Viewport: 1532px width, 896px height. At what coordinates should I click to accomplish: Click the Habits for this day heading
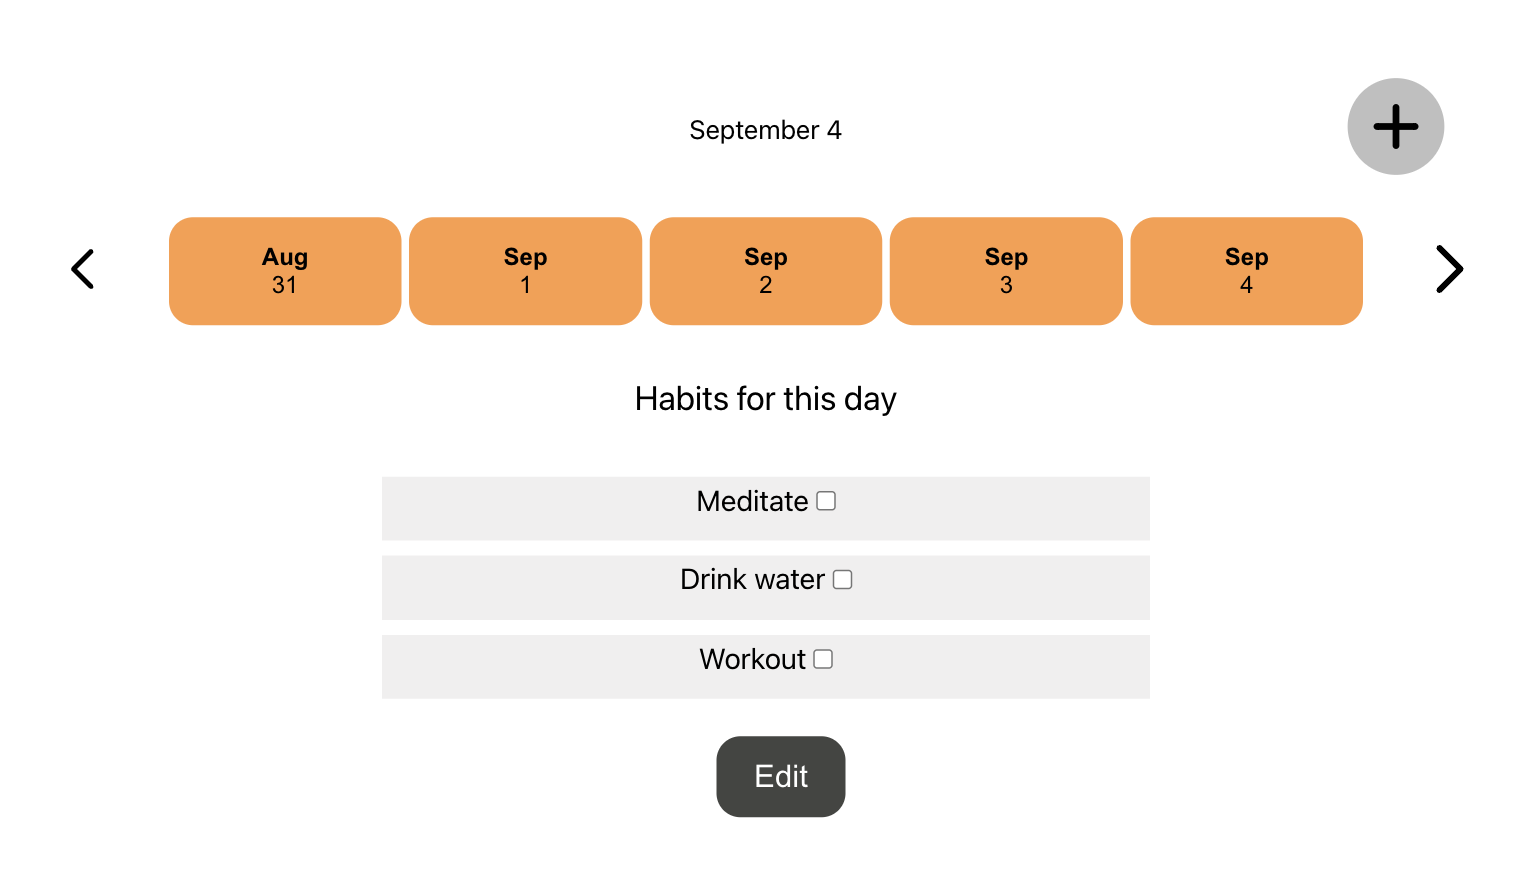click(x=765, y=398)
